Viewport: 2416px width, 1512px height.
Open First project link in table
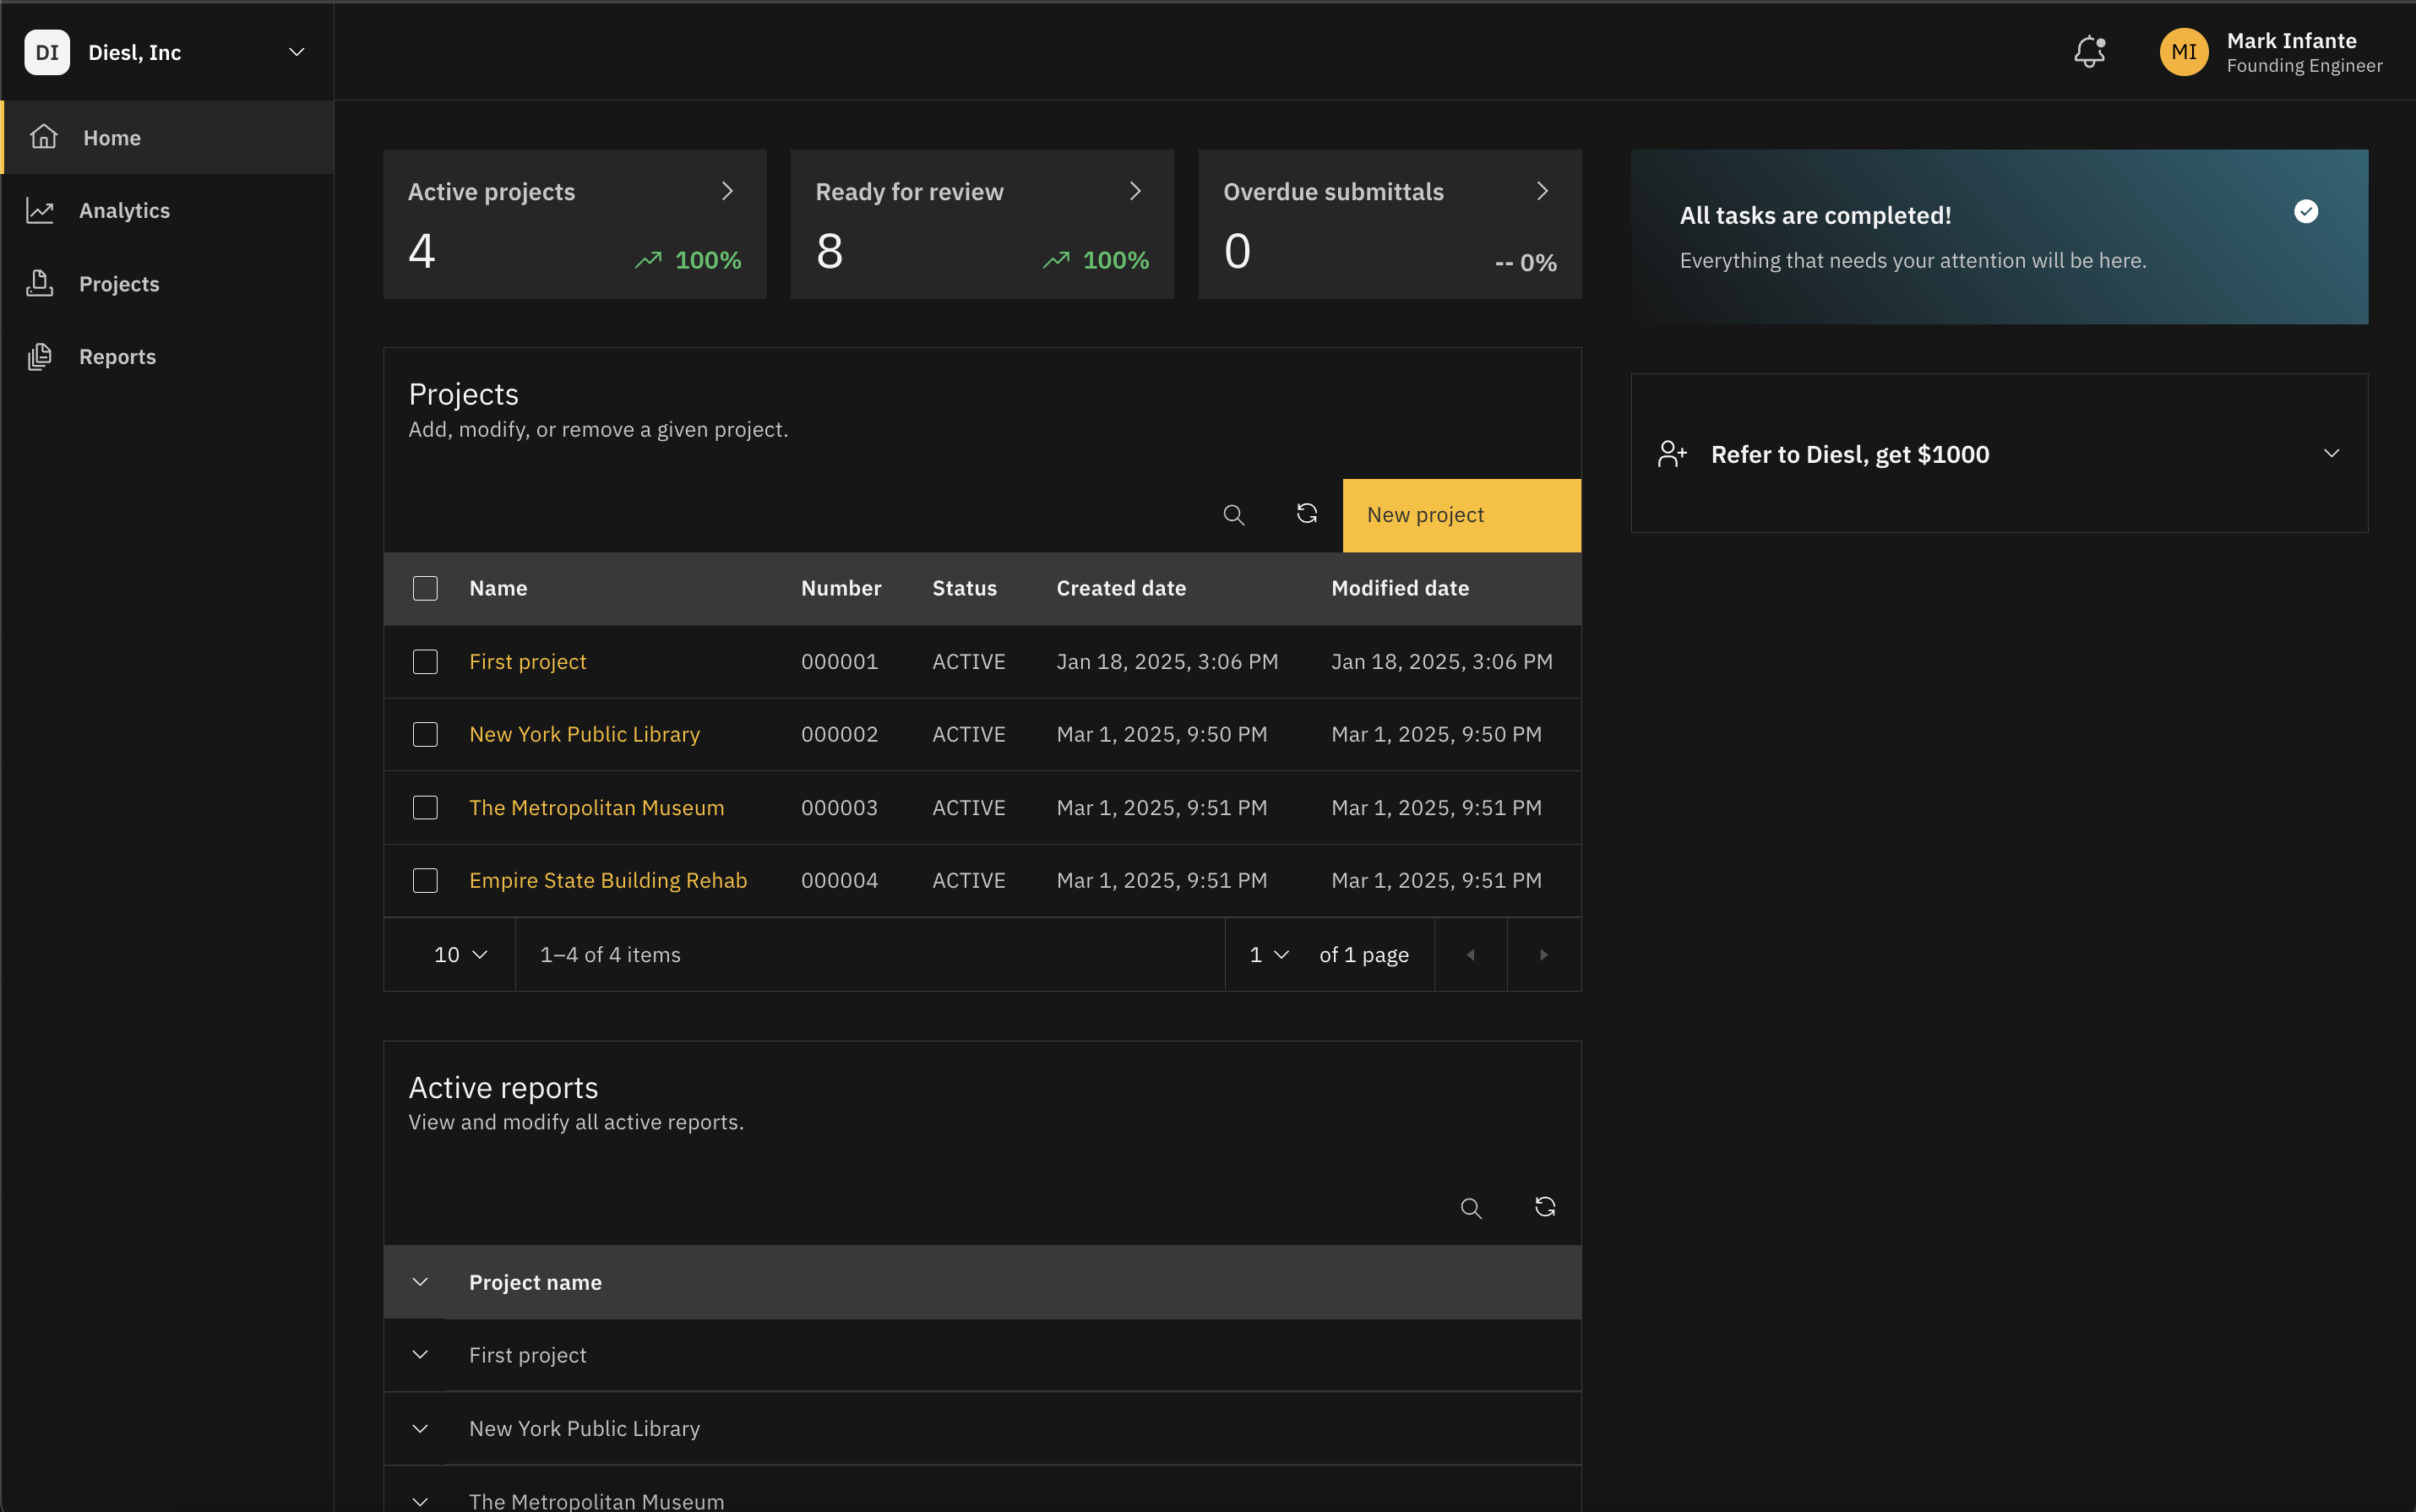527,662
